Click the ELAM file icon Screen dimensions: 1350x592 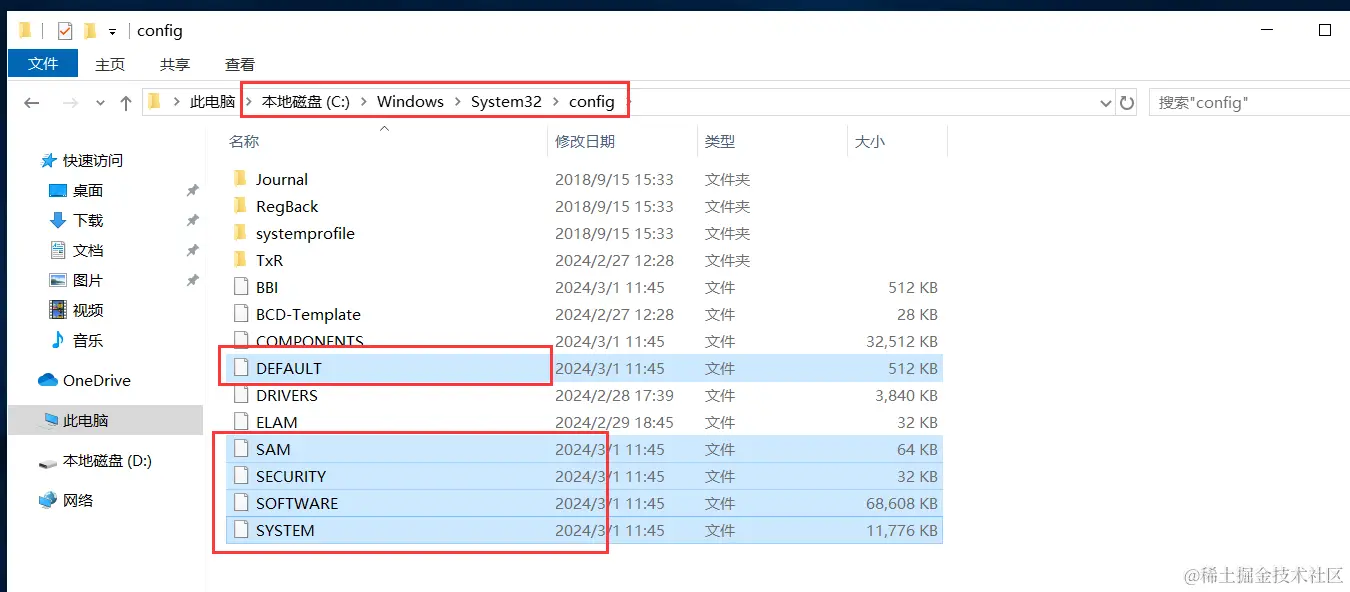(240, 422)
